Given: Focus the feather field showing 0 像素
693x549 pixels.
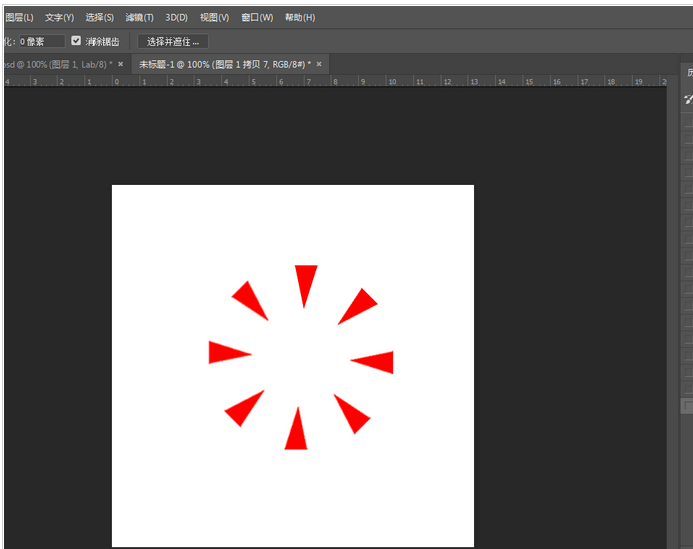Looking at the screenshot, I should coord(41,41).
